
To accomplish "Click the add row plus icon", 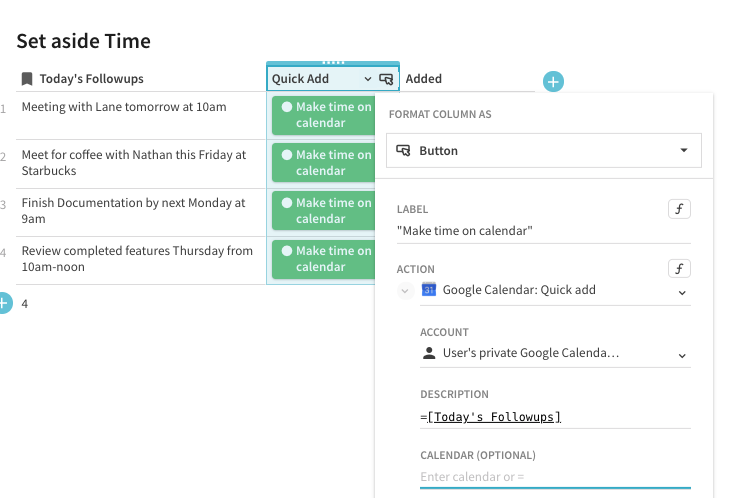I will point(3,302).
